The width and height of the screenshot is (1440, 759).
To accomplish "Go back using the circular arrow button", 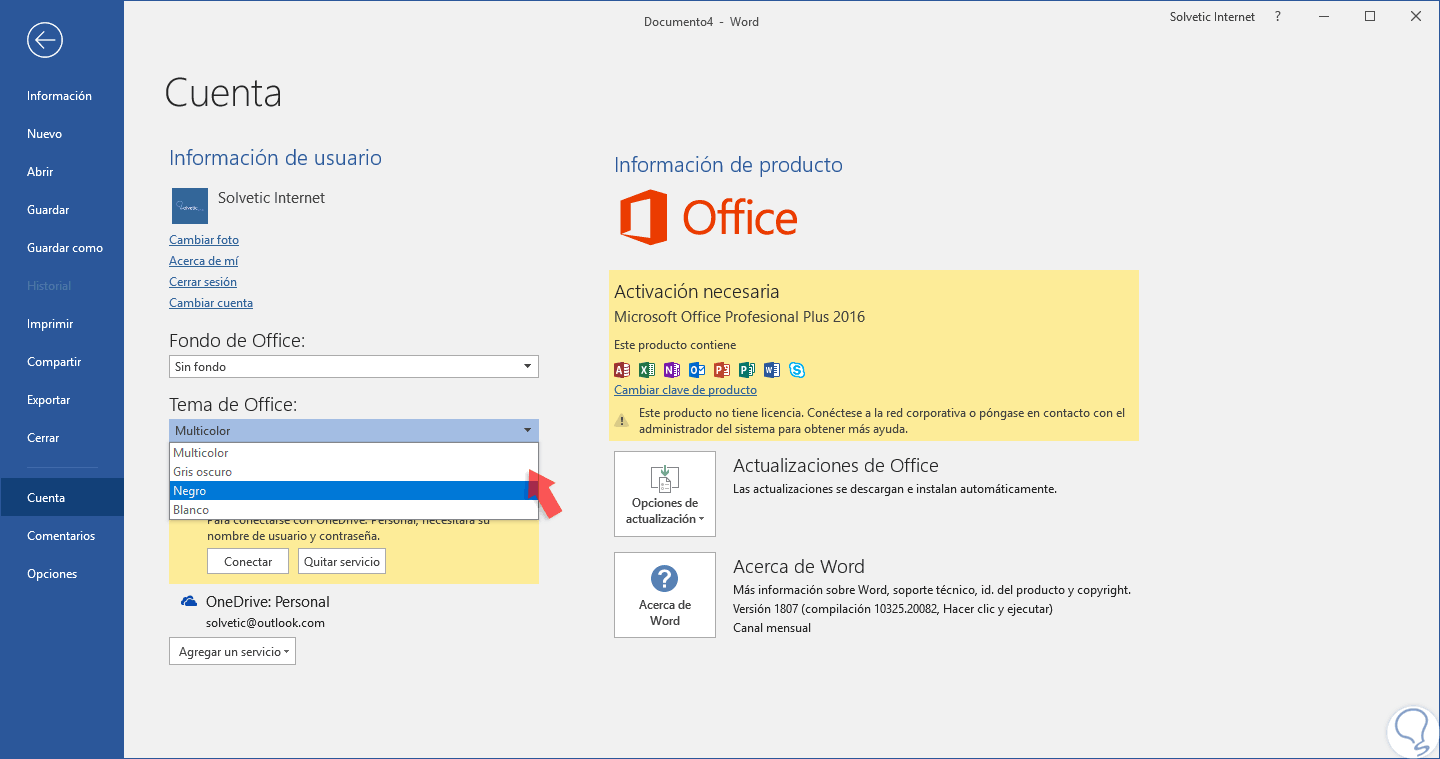I will (x=45, y=40).
